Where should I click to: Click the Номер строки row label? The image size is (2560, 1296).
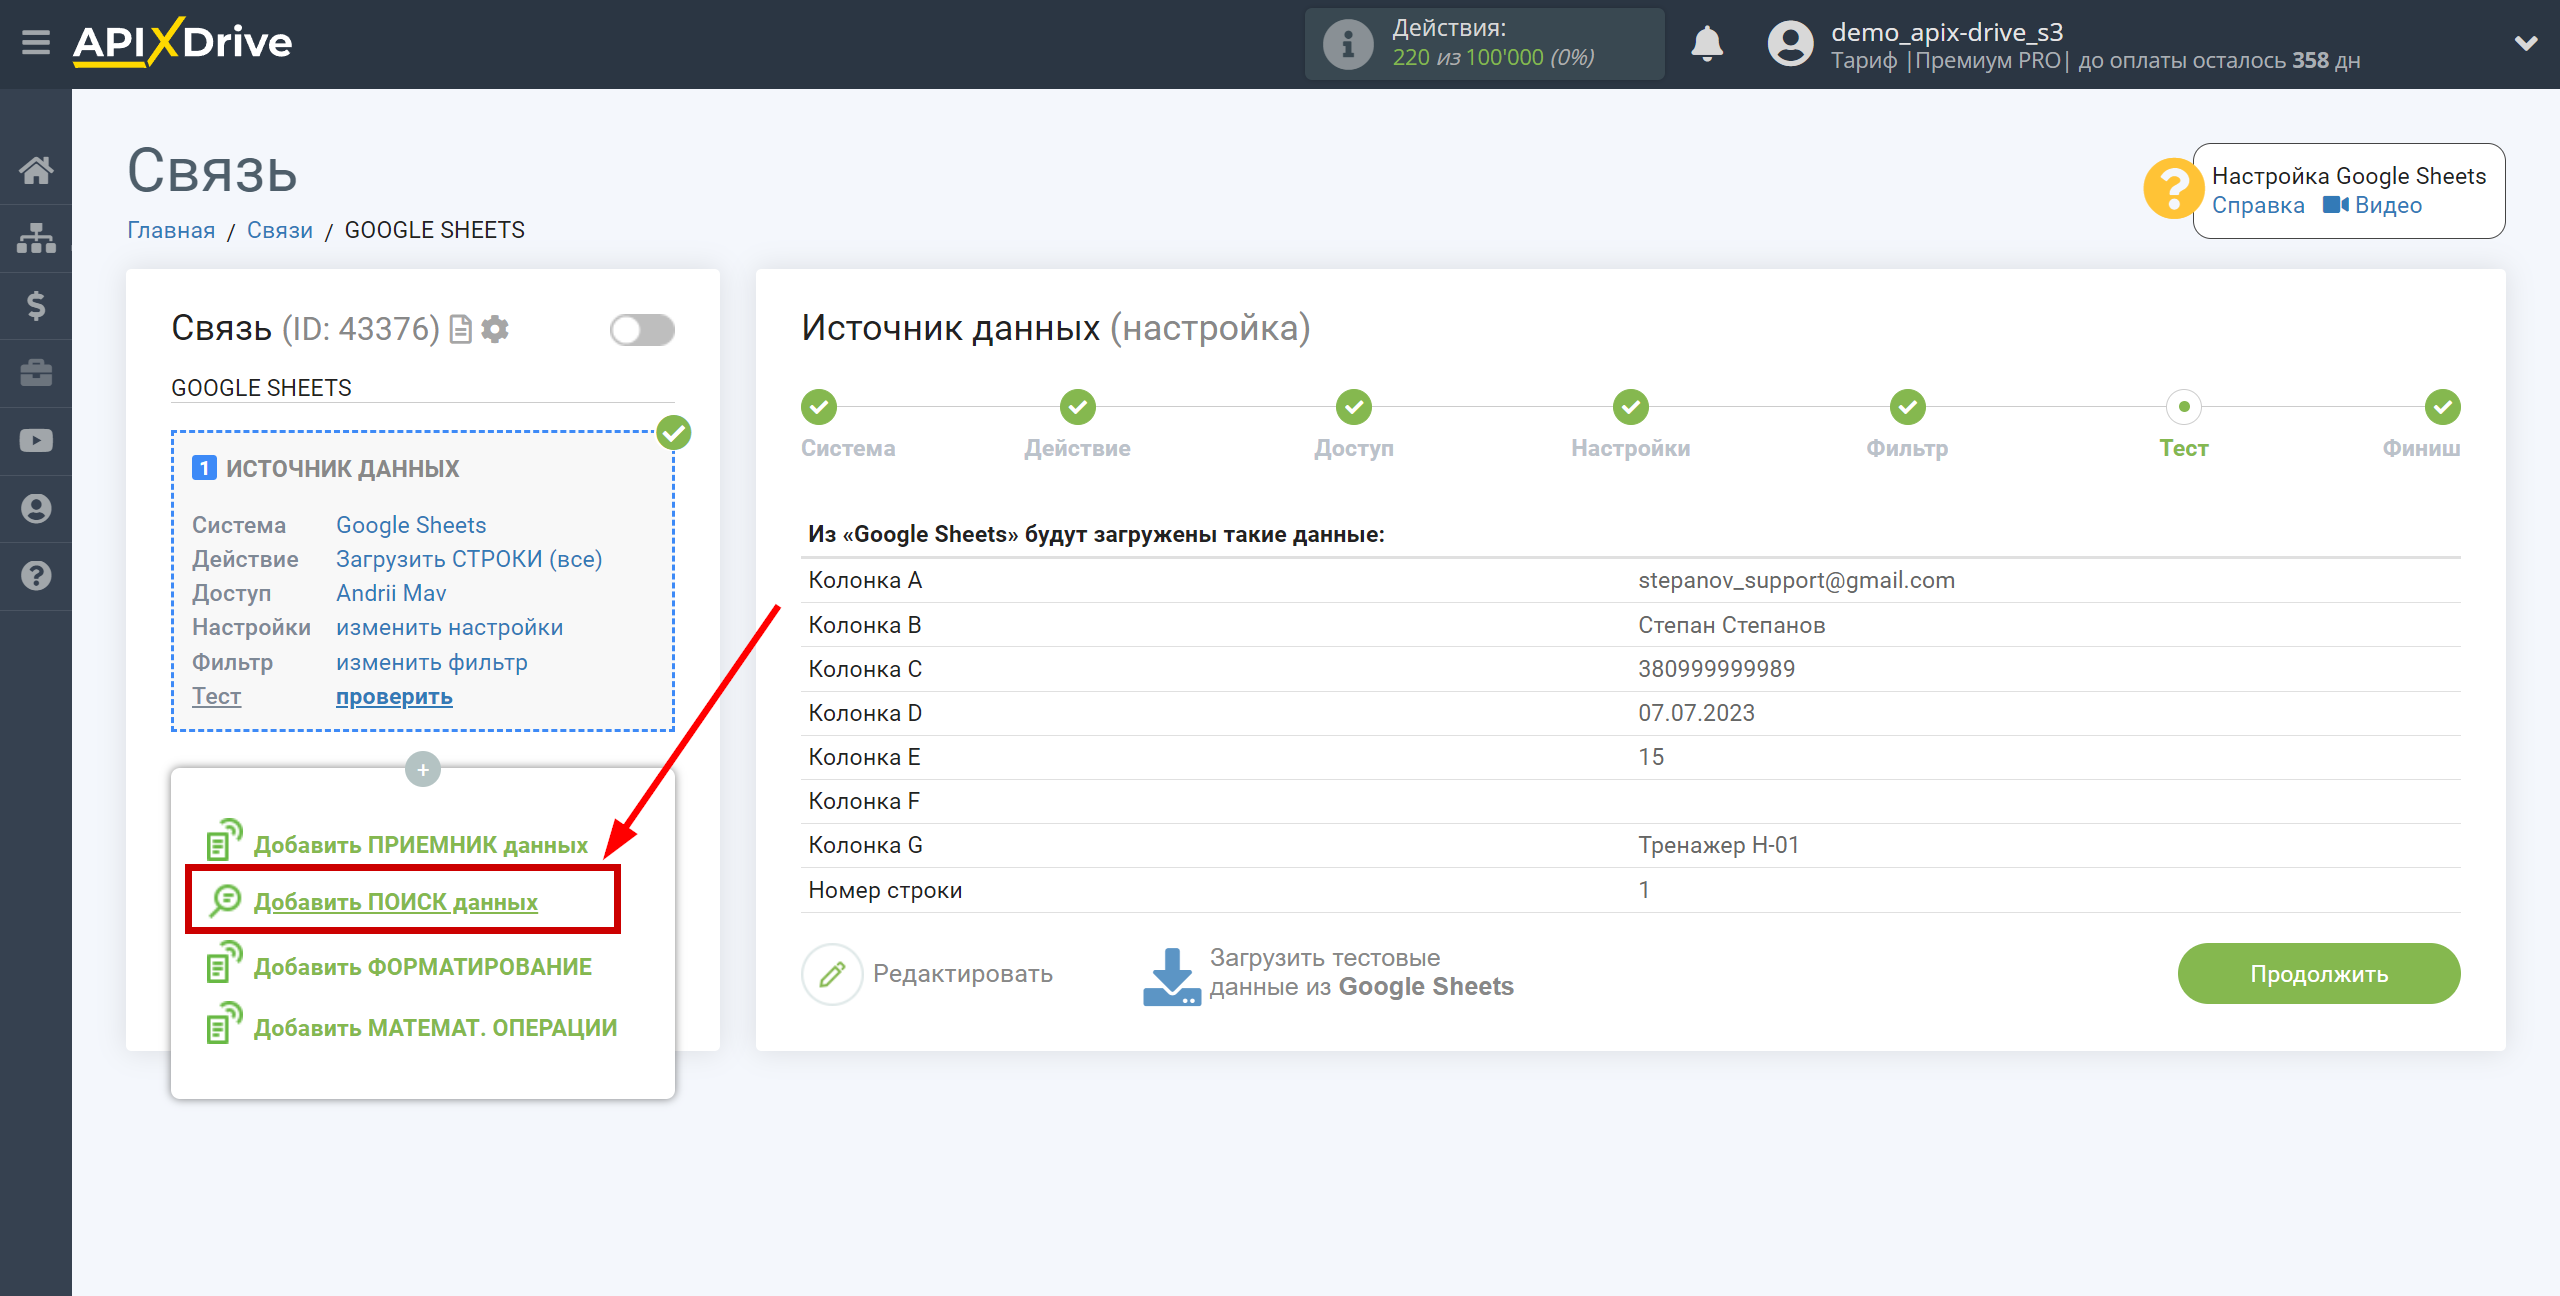pyautogui.click(x=885, y=890)
